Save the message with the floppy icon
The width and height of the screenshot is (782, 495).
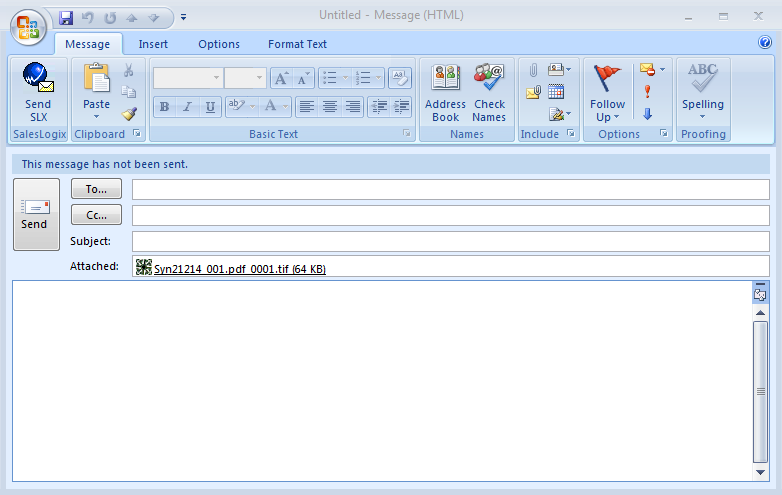coord(66,18)
